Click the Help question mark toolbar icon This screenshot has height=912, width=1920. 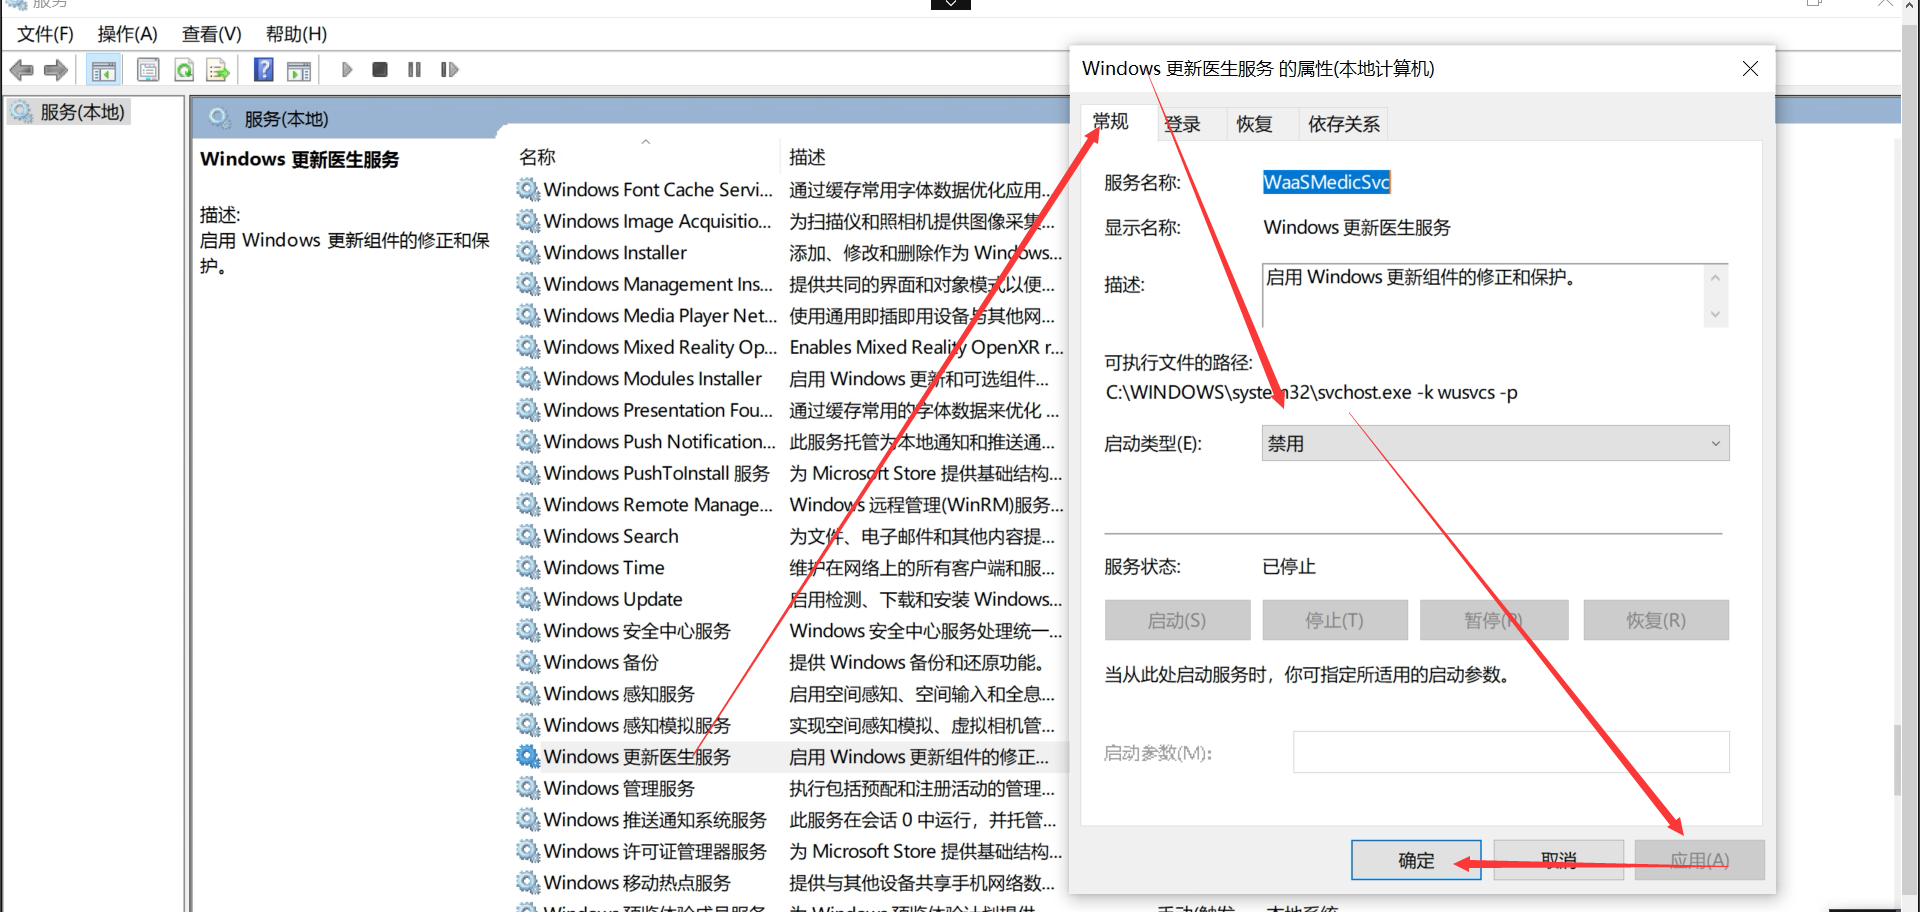click(263, 69)
